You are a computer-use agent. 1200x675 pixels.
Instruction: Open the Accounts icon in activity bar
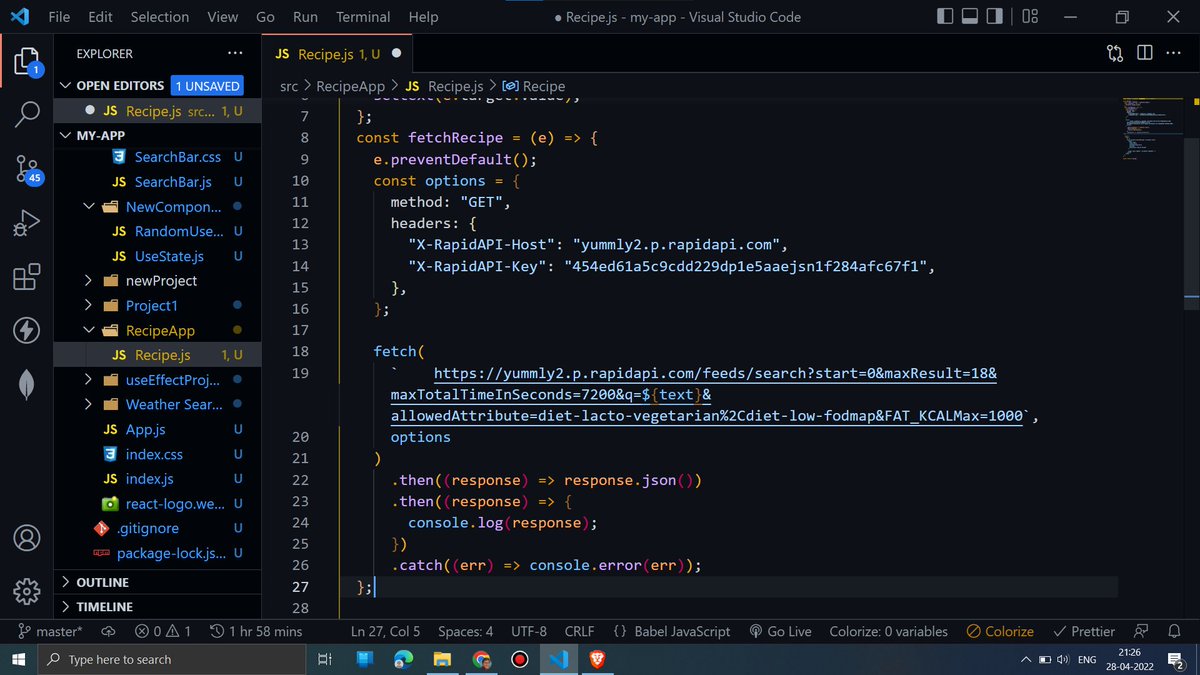[x=27, y=537]
